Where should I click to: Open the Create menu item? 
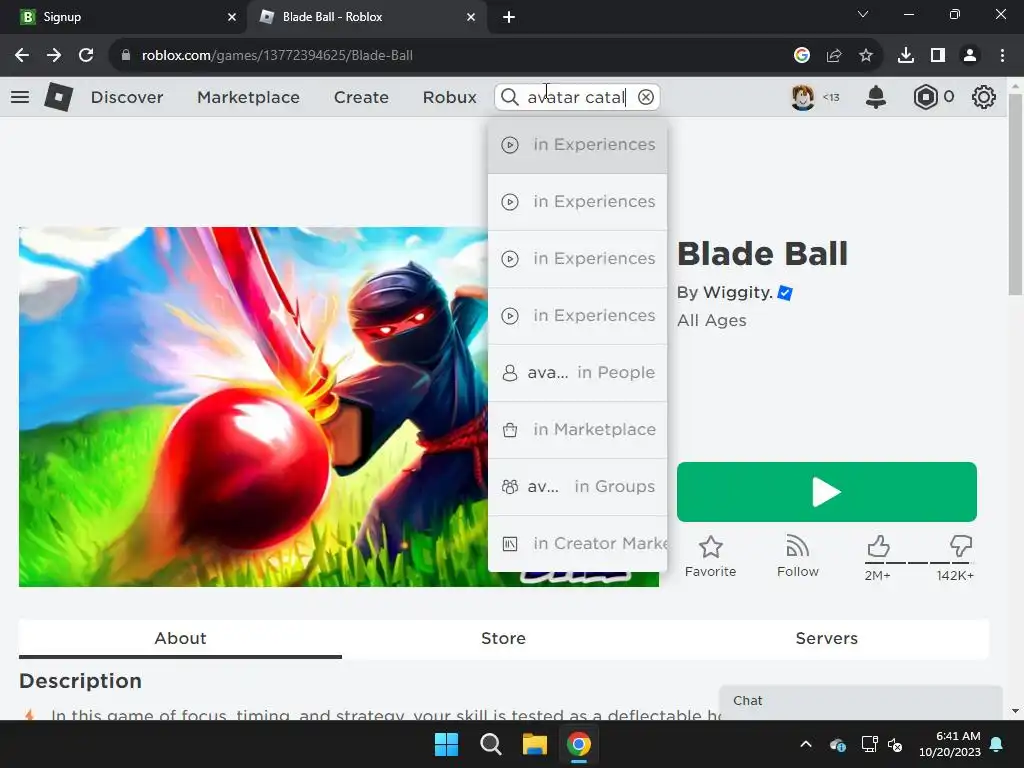coord(361,97)
